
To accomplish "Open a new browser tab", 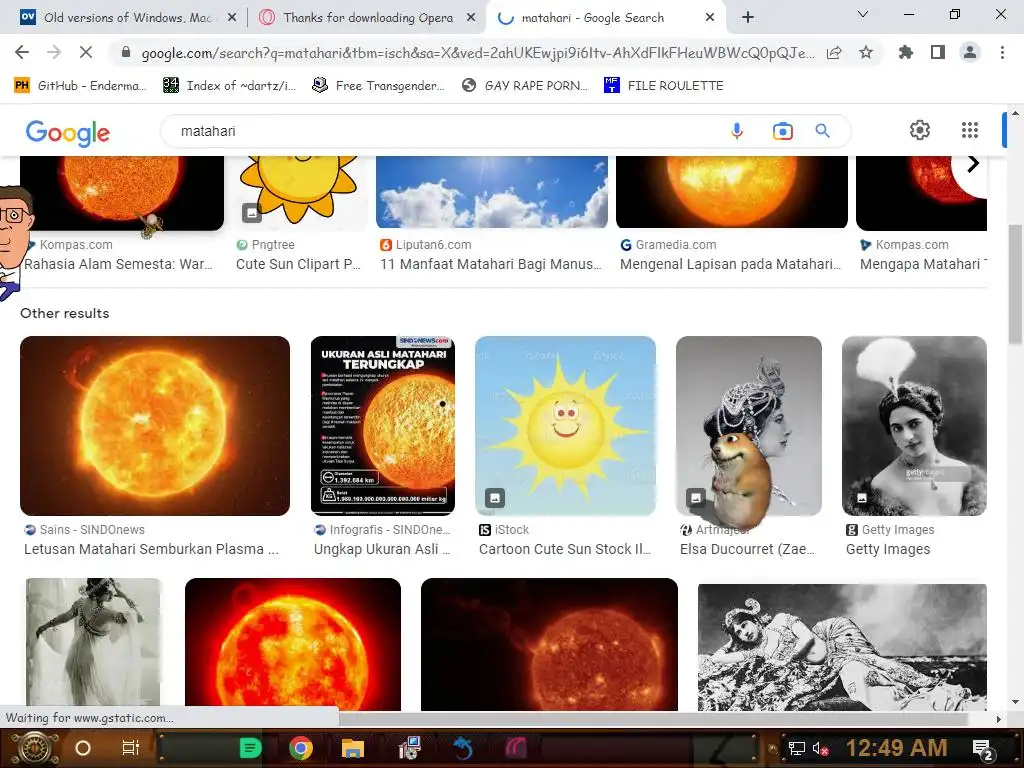I will [x=748, y=18].
